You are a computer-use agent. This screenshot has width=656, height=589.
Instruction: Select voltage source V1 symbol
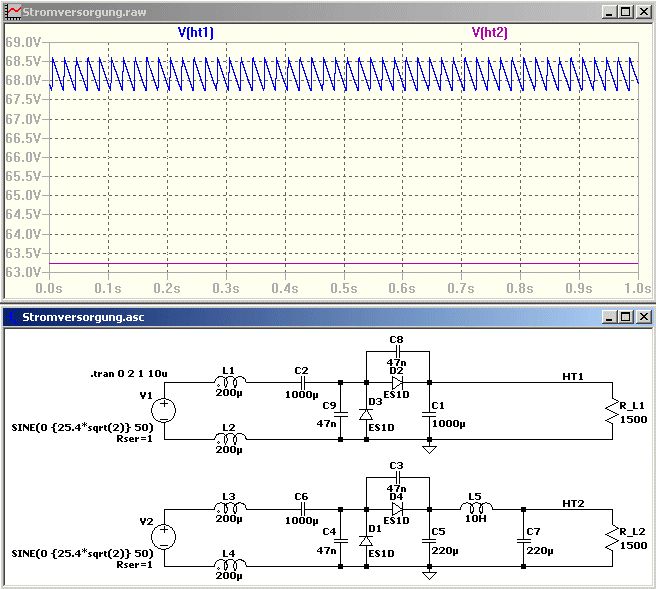click(x=164, y=410)
